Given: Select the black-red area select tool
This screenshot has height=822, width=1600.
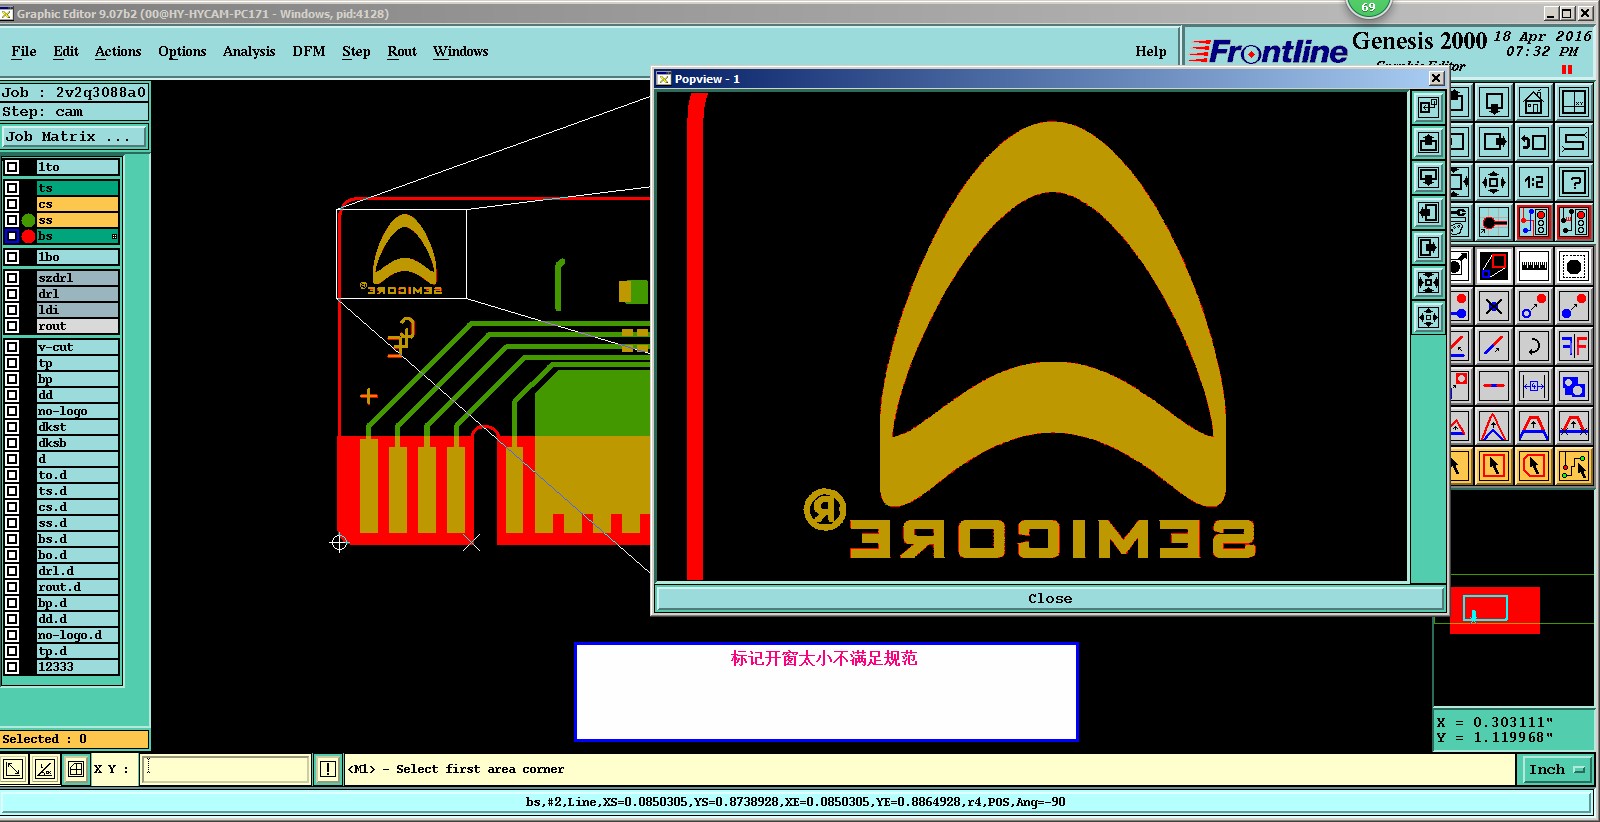Looking at the screenshot, I should tap(1494, 266).
